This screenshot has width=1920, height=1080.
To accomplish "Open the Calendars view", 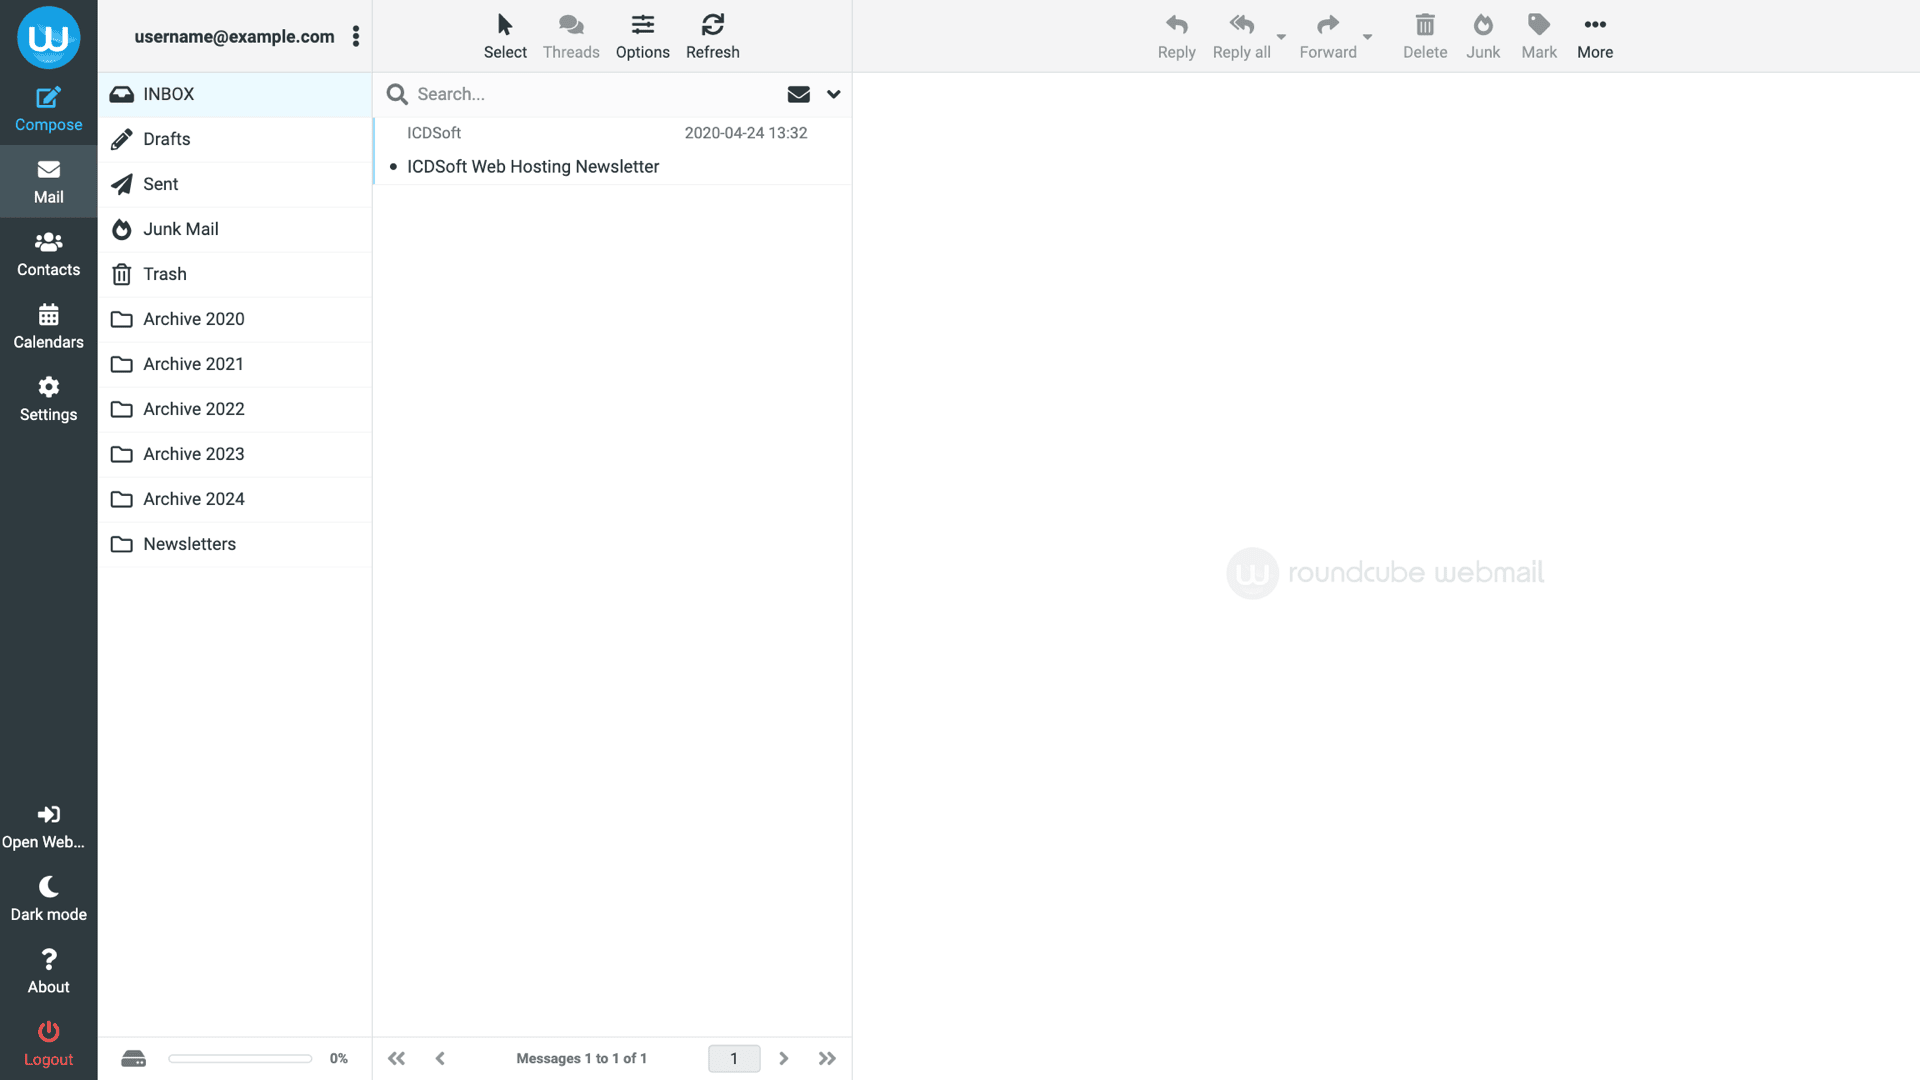I will click(48, 326).
